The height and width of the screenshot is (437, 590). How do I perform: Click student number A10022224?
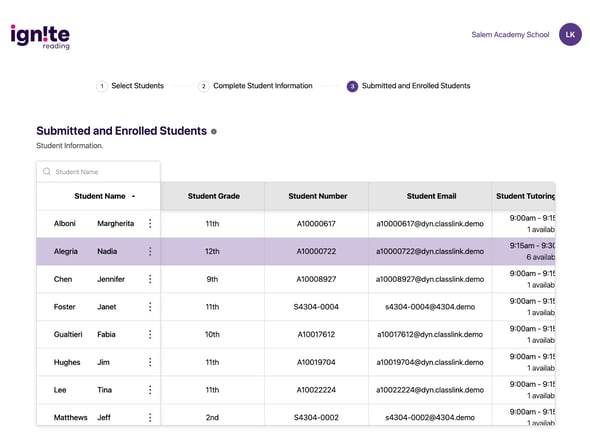point(316,390)
